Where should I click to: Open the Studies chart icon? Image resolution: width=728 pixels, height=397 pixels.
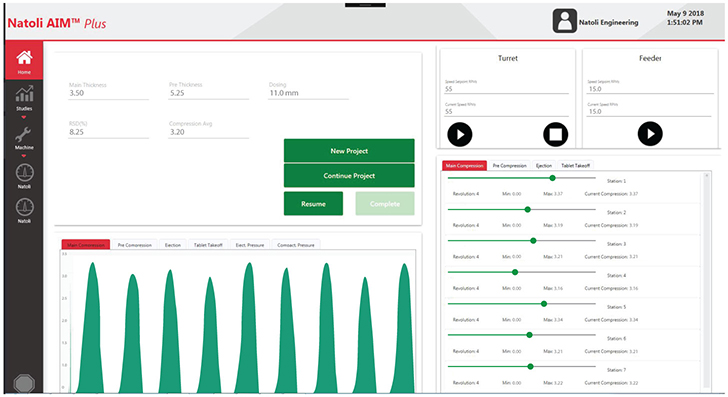24,94
